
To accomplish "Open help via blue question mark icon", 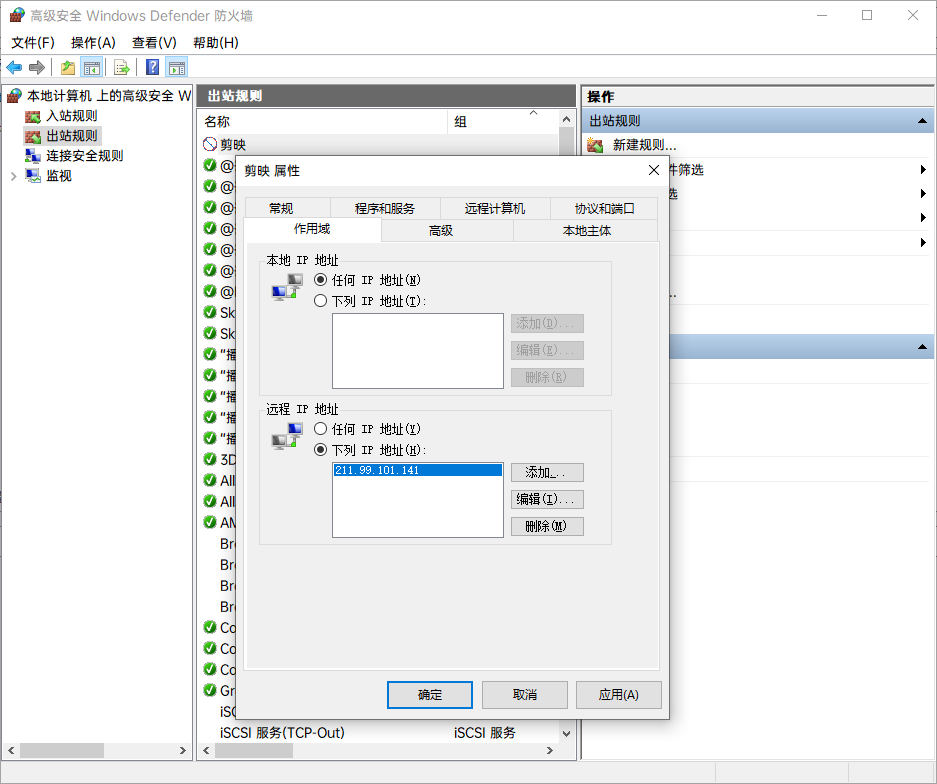I will click(153, 67).
